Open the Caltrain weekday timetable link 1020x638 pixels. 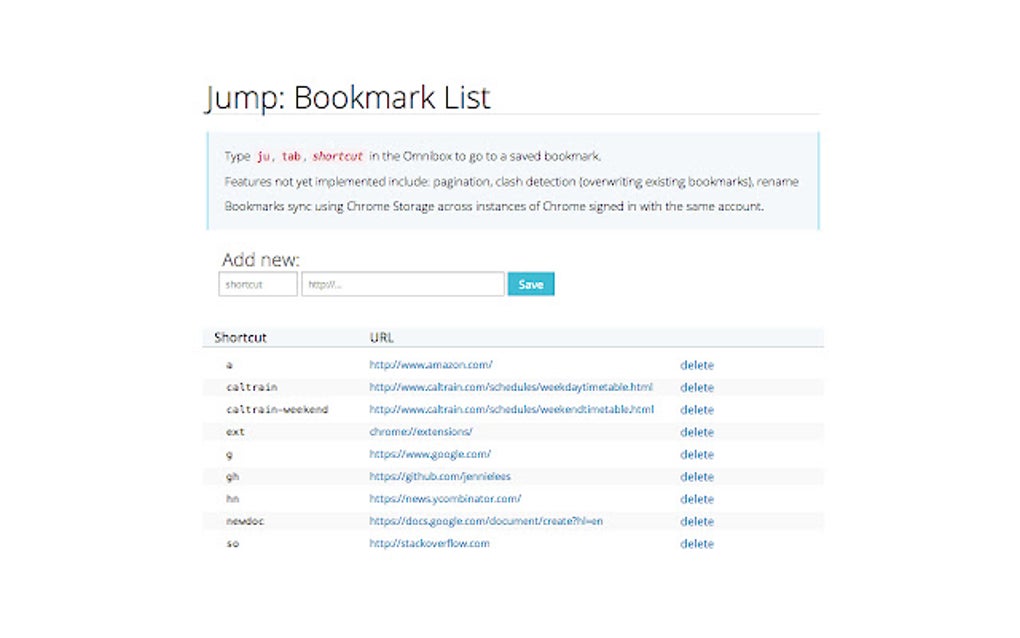(x=510, y=387)
